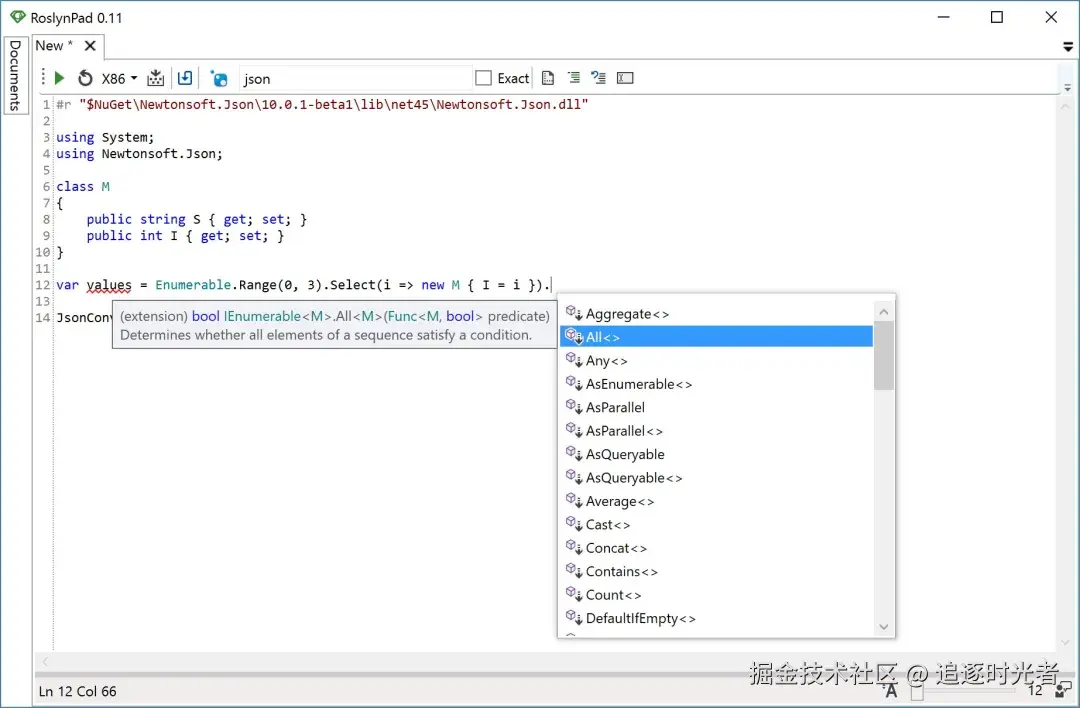Screen dimensions: 1080x708
Task: Open the toolbar overflow arrow
Action: click(1067, 88)
